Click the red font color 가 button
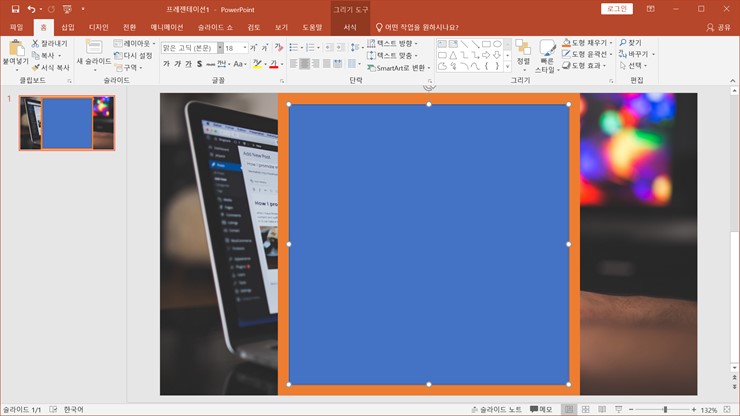This screenshot has height=416, width=740. (x=274, y=64)
